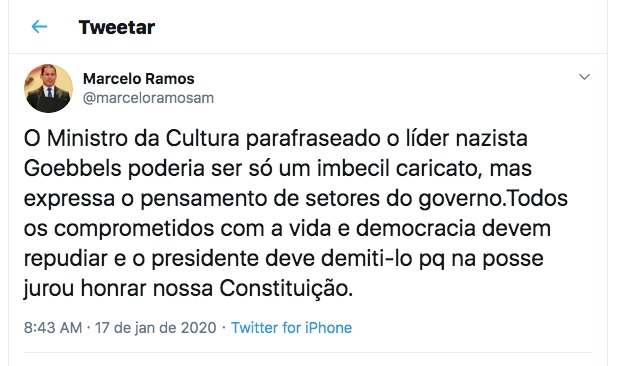Select the date 17 de jan de 2020
The width and height of the screenshot is (626, 366).
[155, 328]
